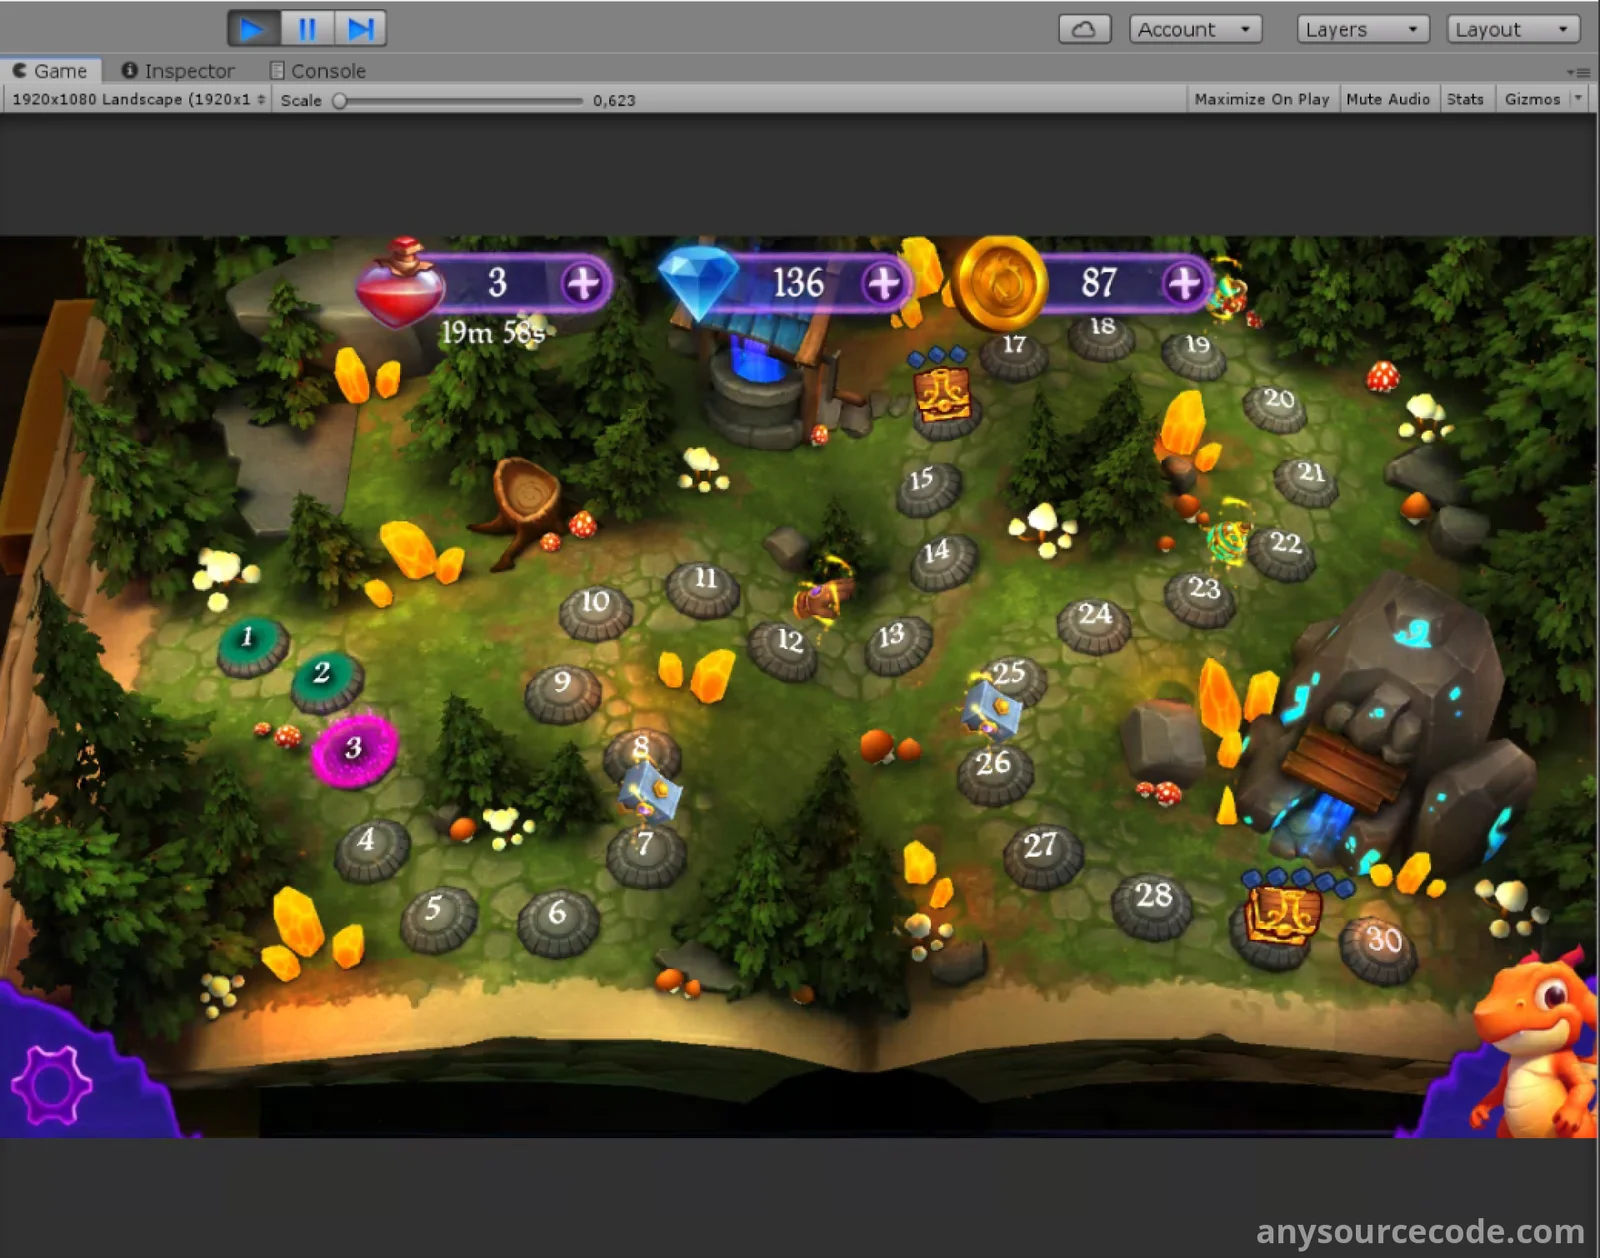Expand the Layers dropdown
Screen dimensions: 1600x1258
1362,30
